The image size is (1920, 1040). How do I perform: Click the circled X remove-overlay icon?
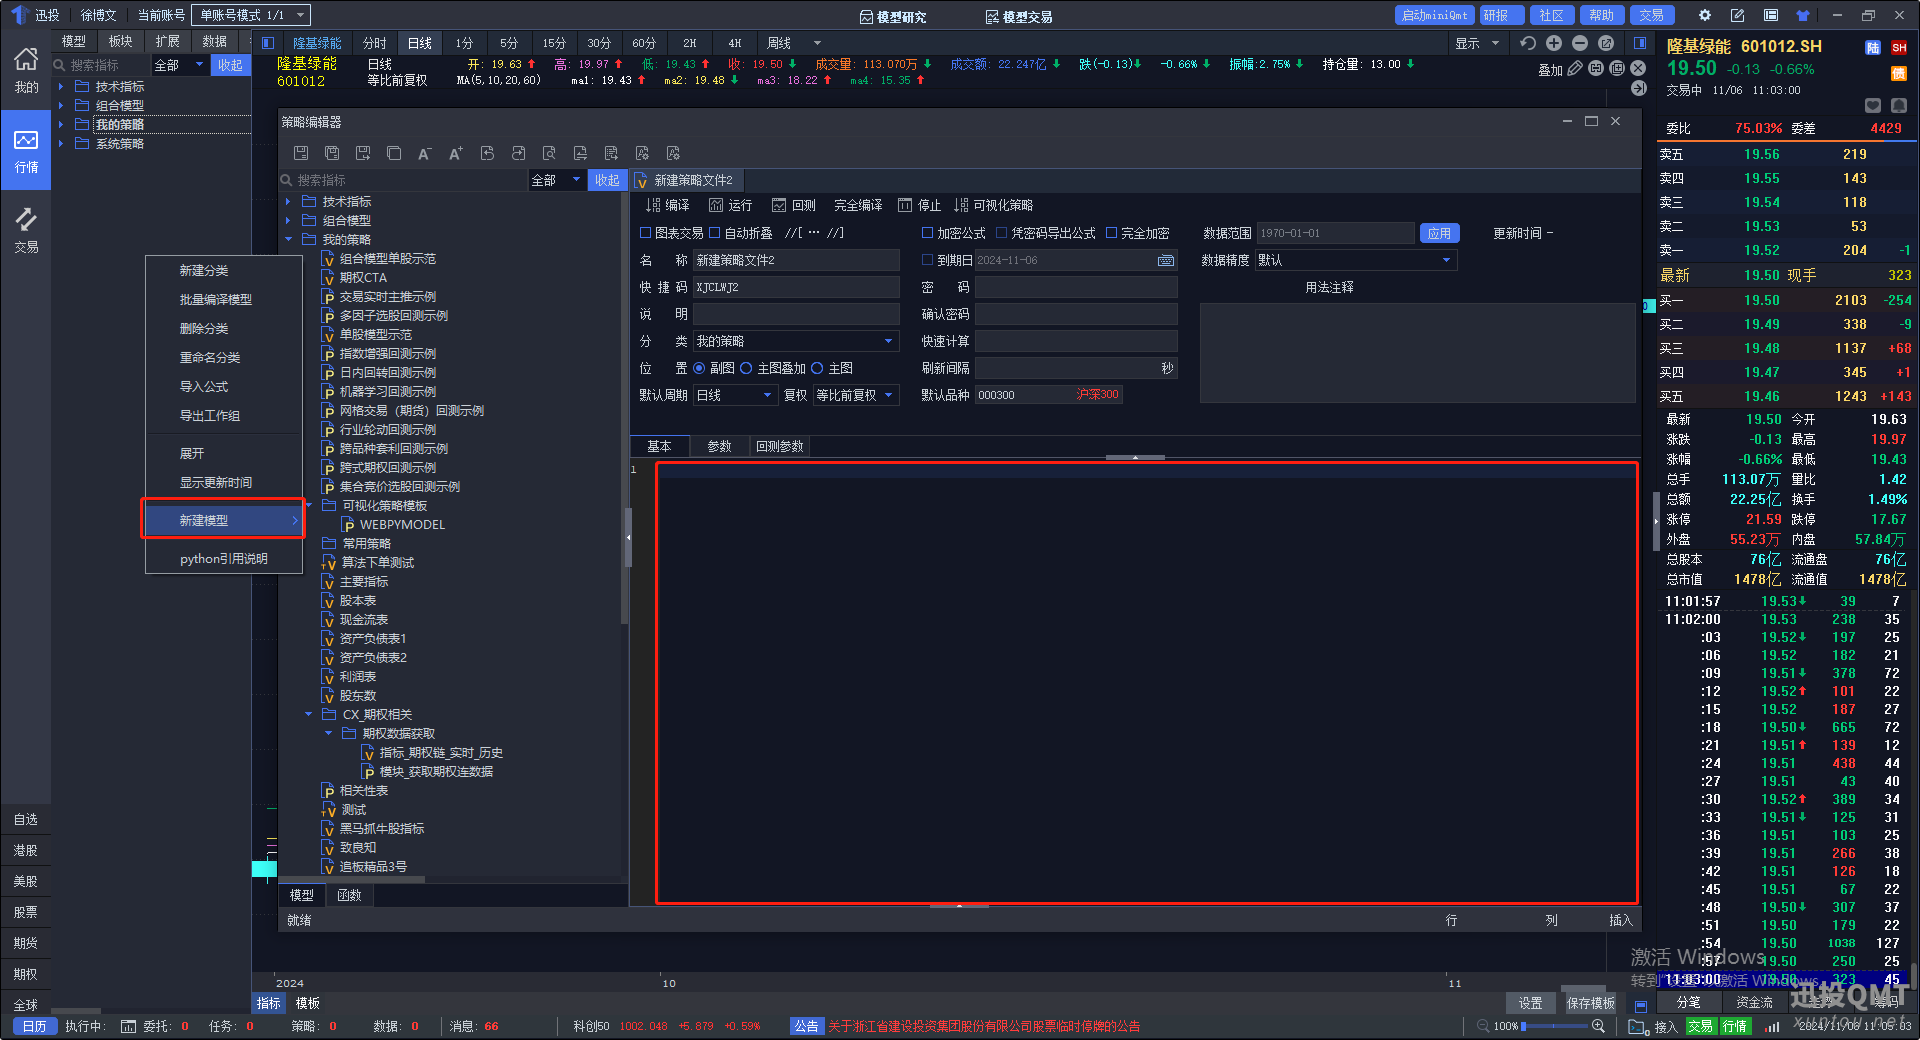click(1638, 68)
